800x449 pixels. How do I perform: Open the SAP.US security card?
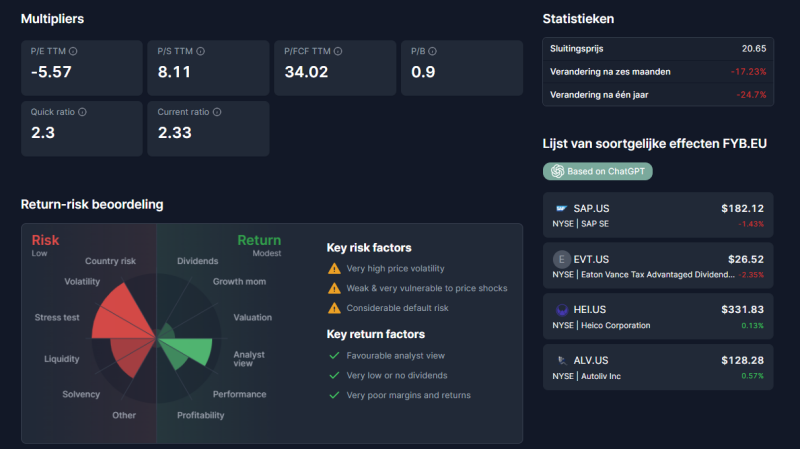click(x=658, y=215)
